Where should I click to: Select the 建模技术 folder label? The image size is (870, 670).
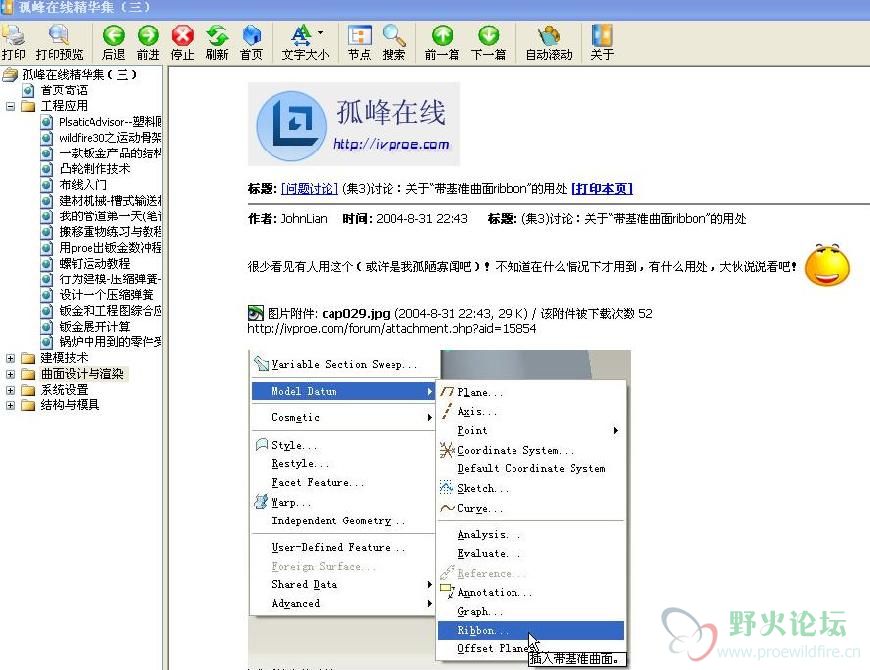[x=64, y=358]
